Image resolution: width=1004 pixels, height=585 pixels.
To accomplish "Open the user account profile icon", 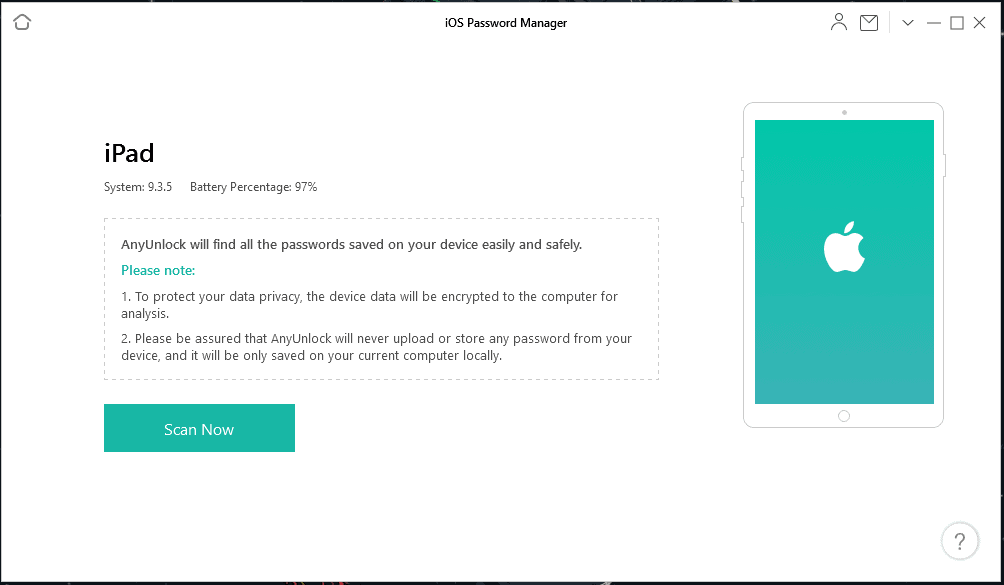I will coord(838,22).
